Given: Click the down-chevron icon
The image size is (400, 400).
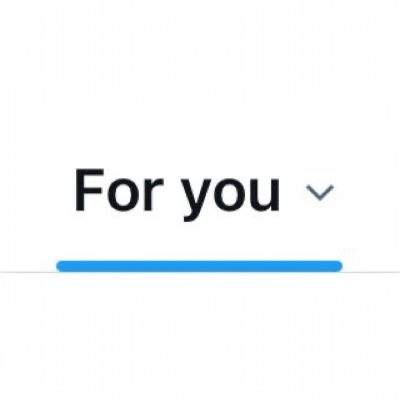Looking at the screenshot, I should (x=320, y=193).
